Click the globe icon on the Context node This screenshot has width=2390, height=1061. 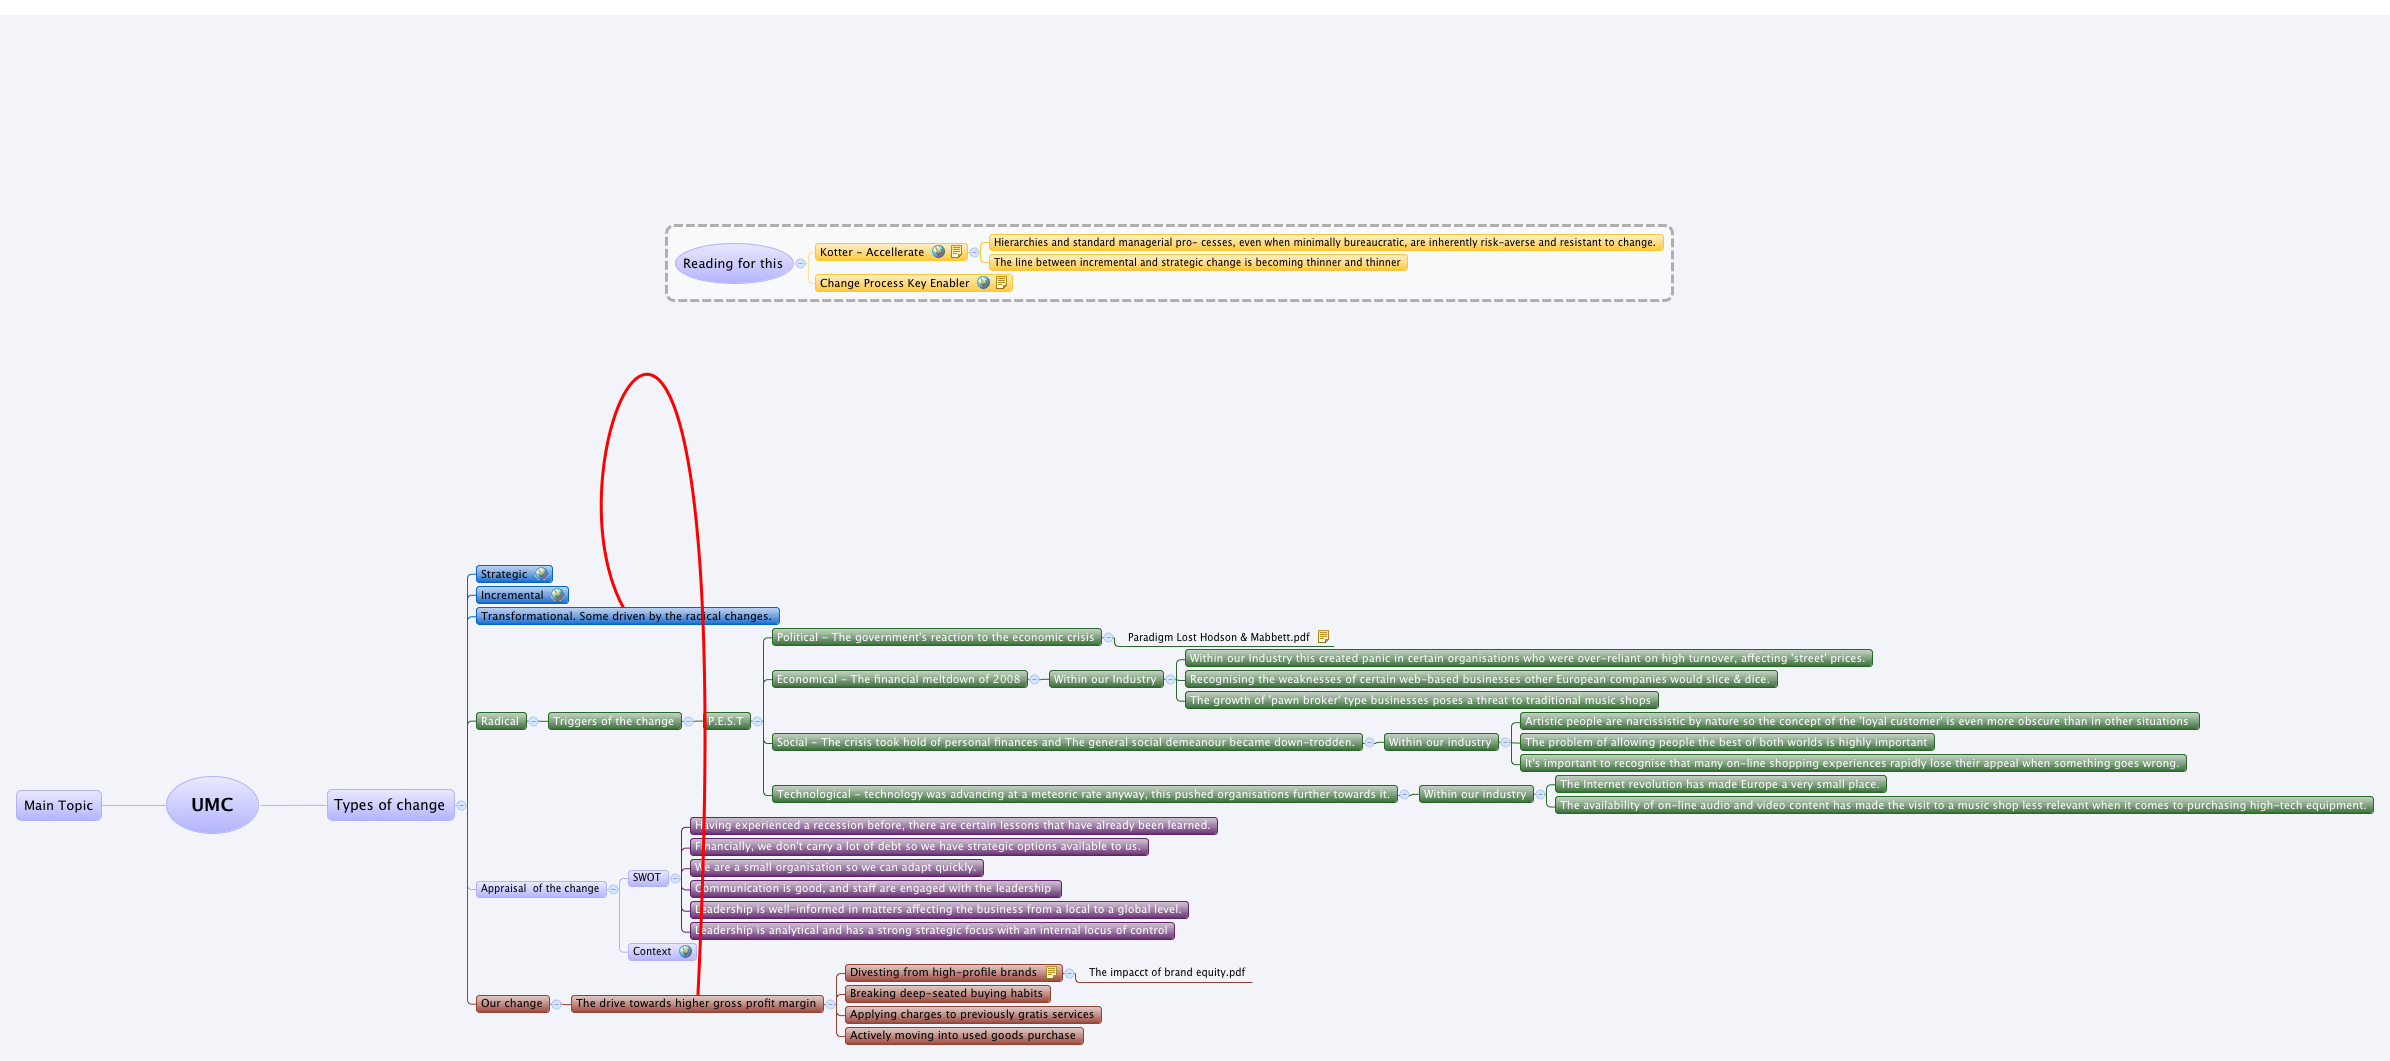686,951
